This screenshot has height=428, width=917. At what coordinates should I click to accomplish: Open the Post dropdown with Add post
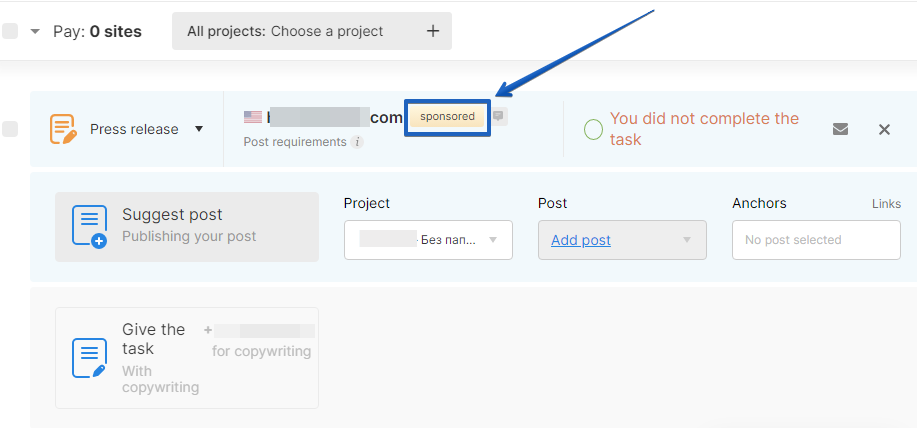click(622, 240)
